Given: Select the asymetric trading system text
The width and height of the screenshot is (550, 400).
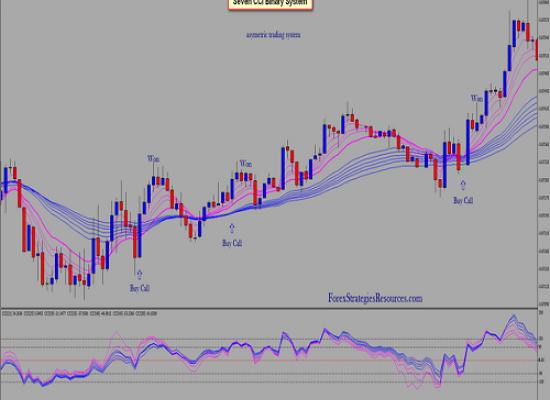Looking at the screenshot, I should click(273, 35).
